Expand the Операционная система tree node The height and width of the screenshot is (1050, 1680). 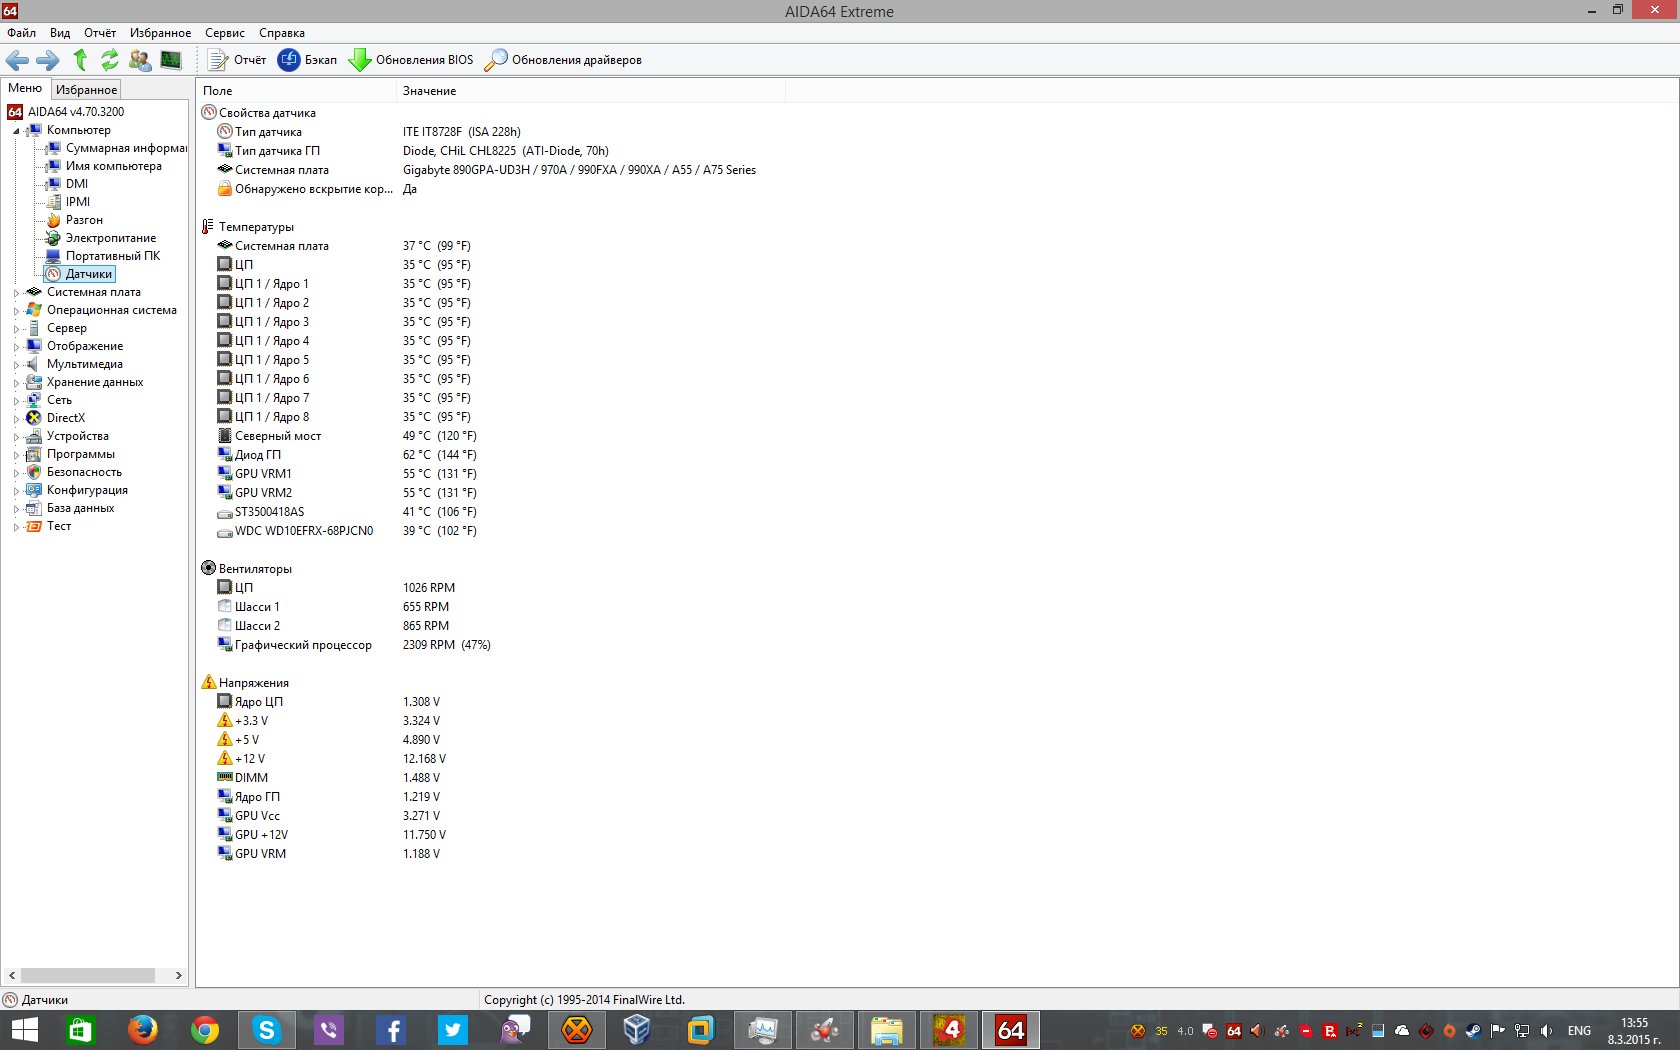point(16,311)
